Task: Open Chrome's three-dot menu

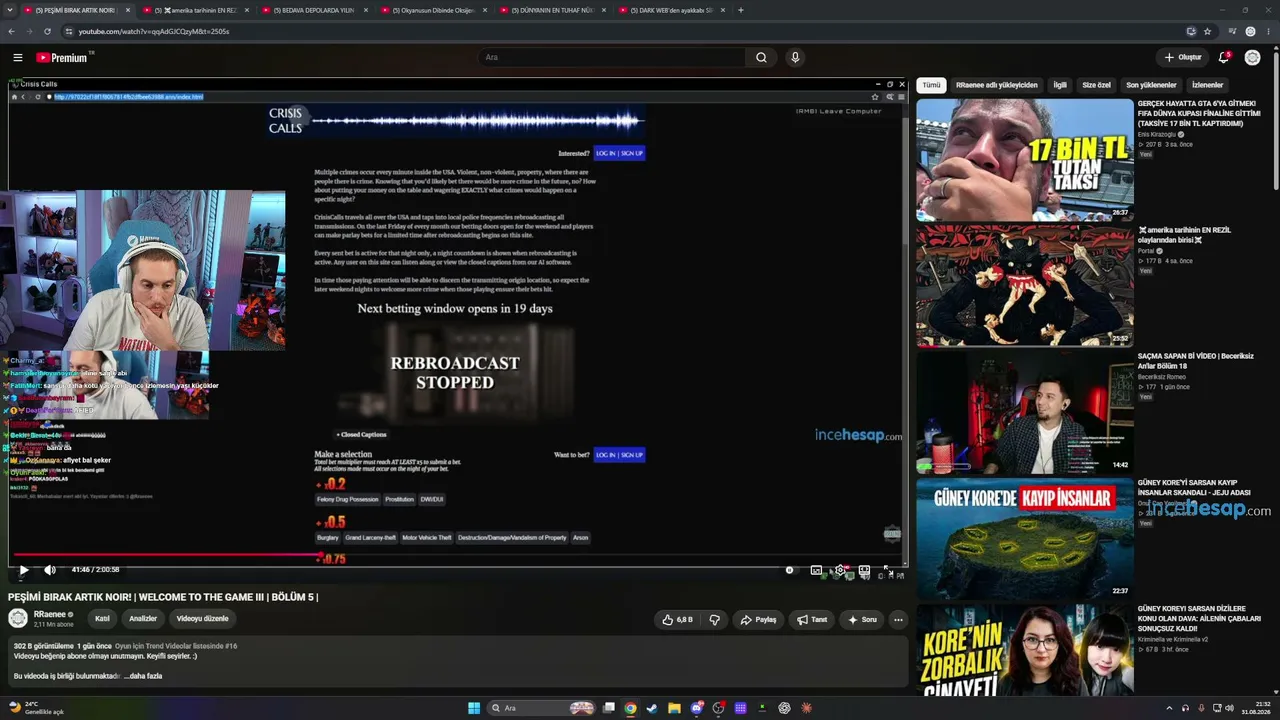Action: point(1268,31)
